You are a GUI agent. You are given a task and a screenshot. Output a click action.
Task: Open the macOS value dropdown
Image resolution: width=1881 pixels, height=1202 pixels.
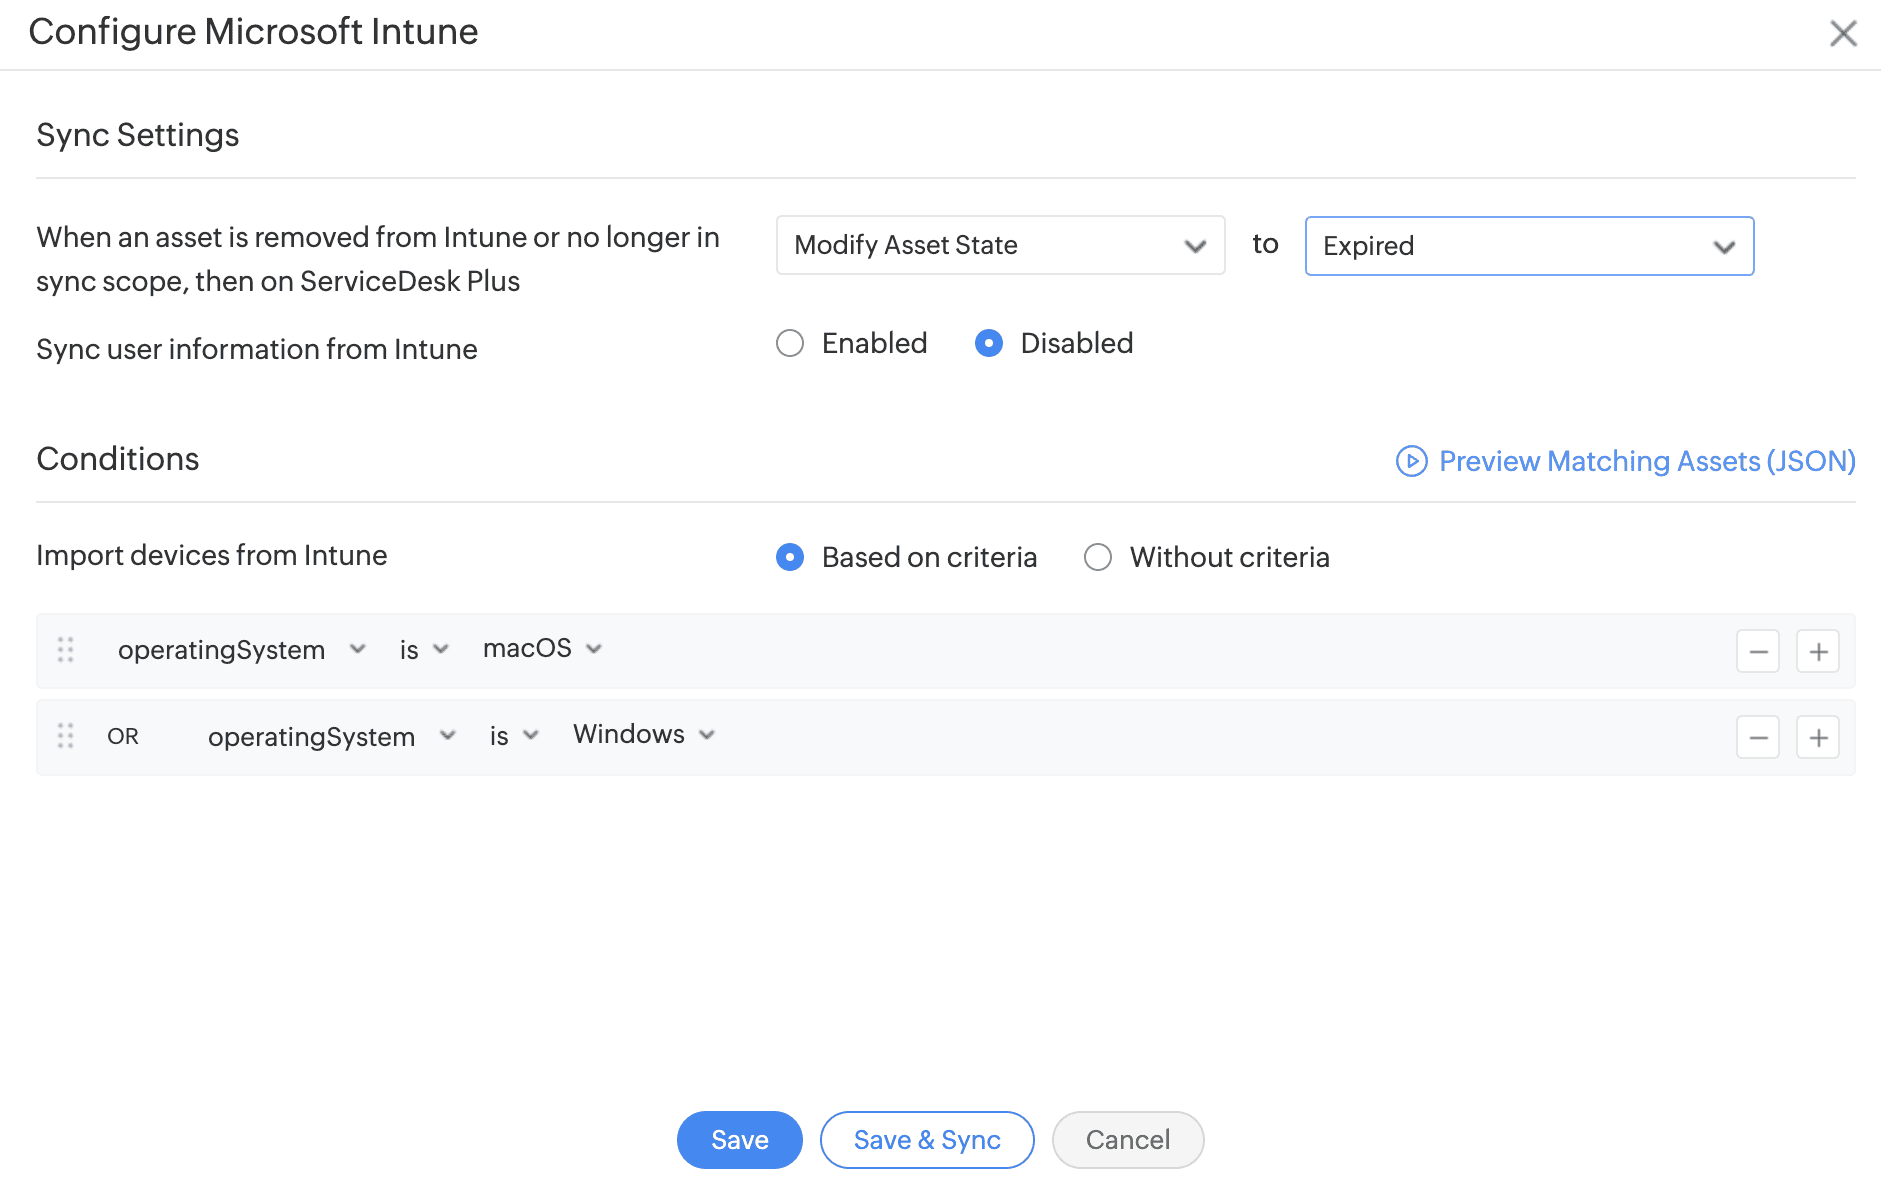[x=542, y=649]
